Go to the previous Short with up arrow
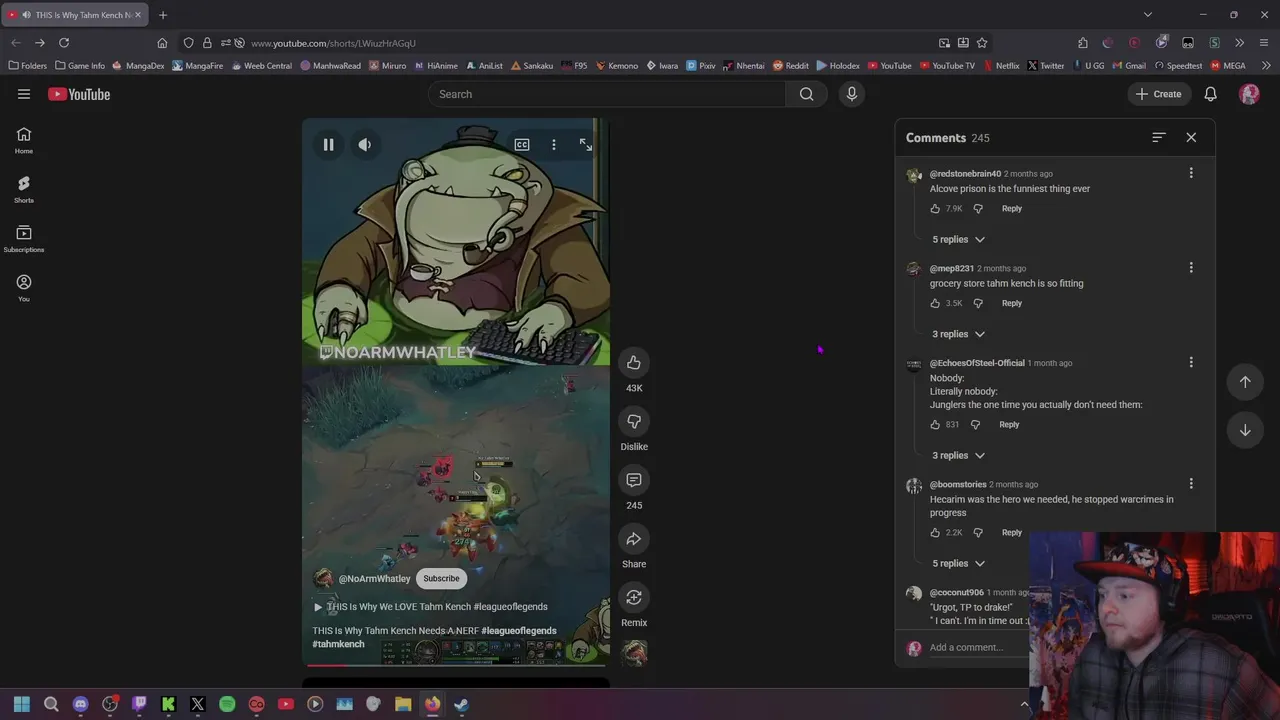 1245,382
